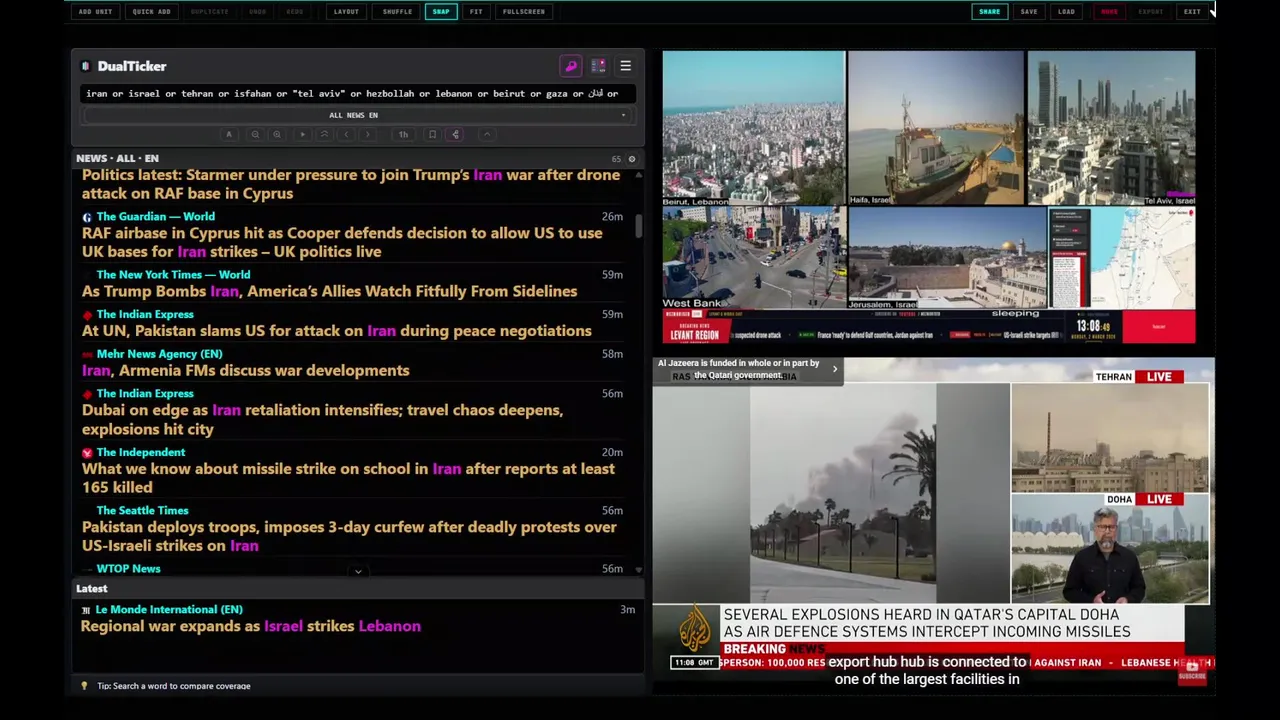Click the Indian Express icon by Pakistan headline
The width and height of the screenshot is (1280, 720).
[x=87, y=315]
